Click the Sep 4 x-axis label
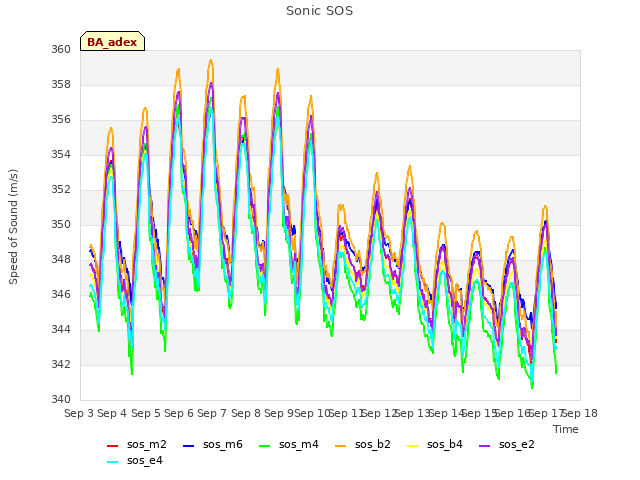The height and width of the screenshot is (480, 640). [x=112, y=413]
